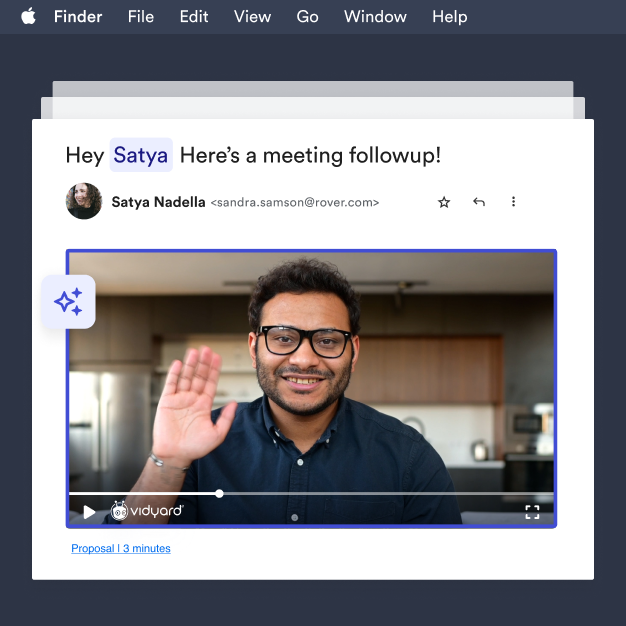Open the Window menu

(x=375, y=17)
